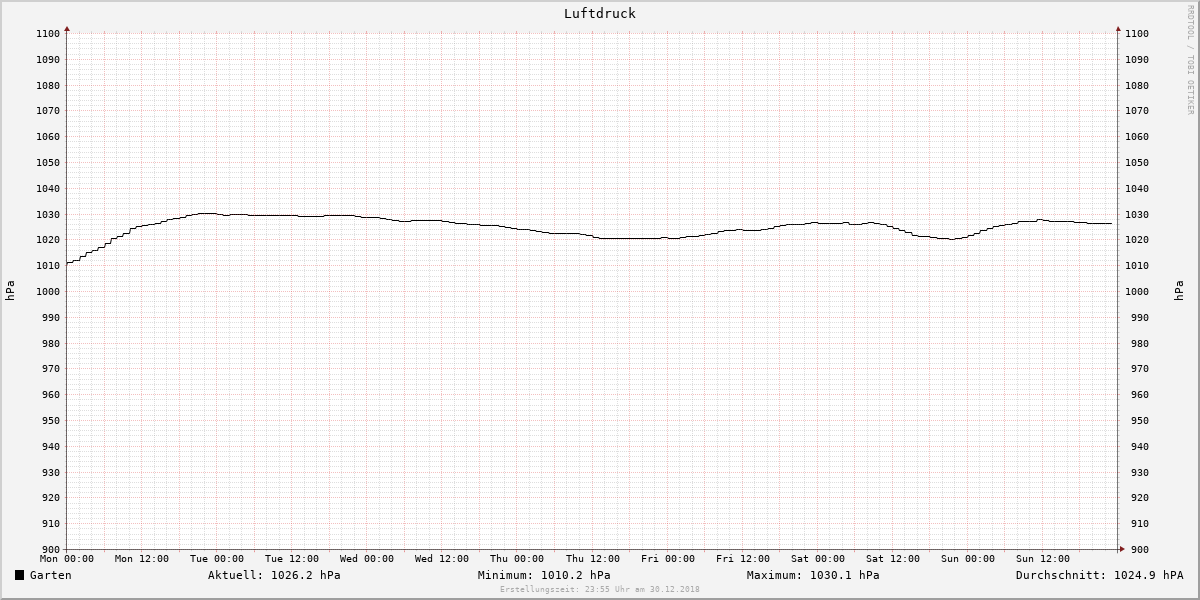Click the Wed 12:00 x-axis label

(442, 559)
